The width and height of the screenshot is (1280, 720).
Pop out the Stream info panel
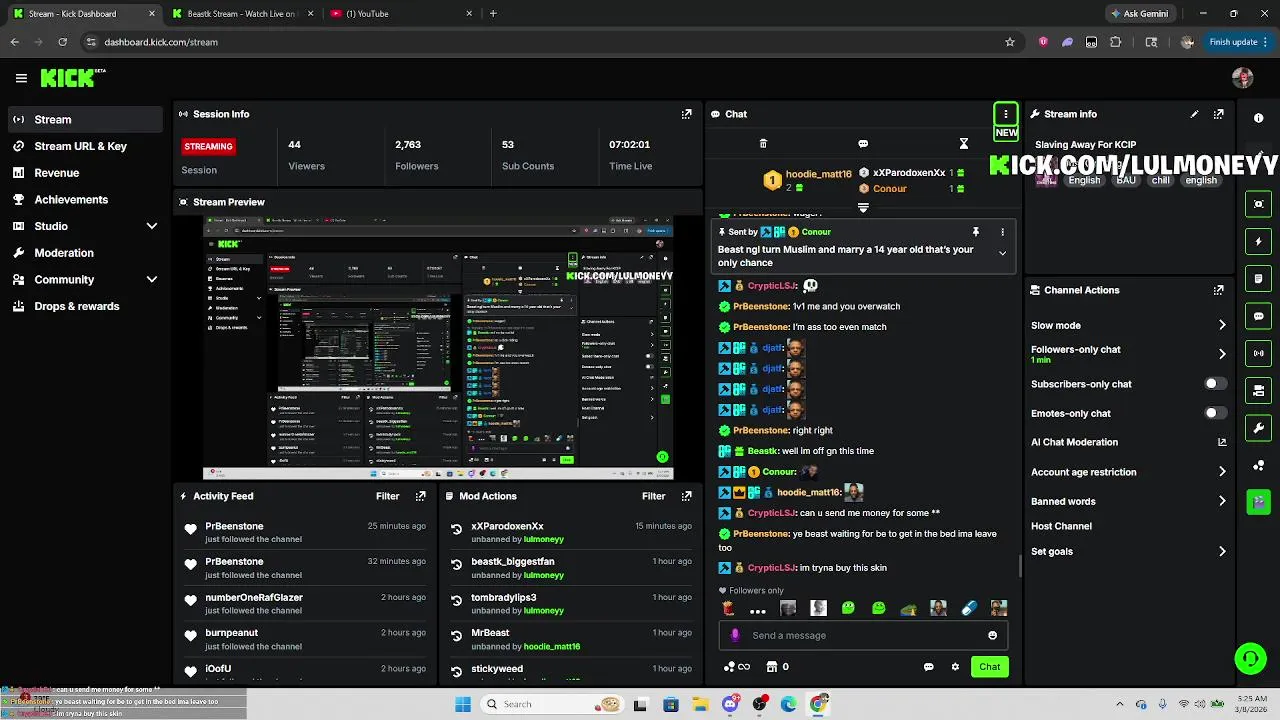[x=1218, y=114]
